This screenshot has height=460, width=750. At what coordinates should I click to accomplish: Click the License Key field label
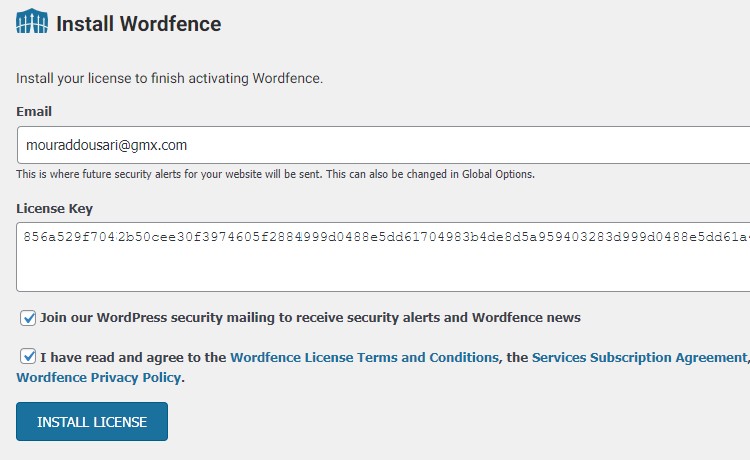55,208
